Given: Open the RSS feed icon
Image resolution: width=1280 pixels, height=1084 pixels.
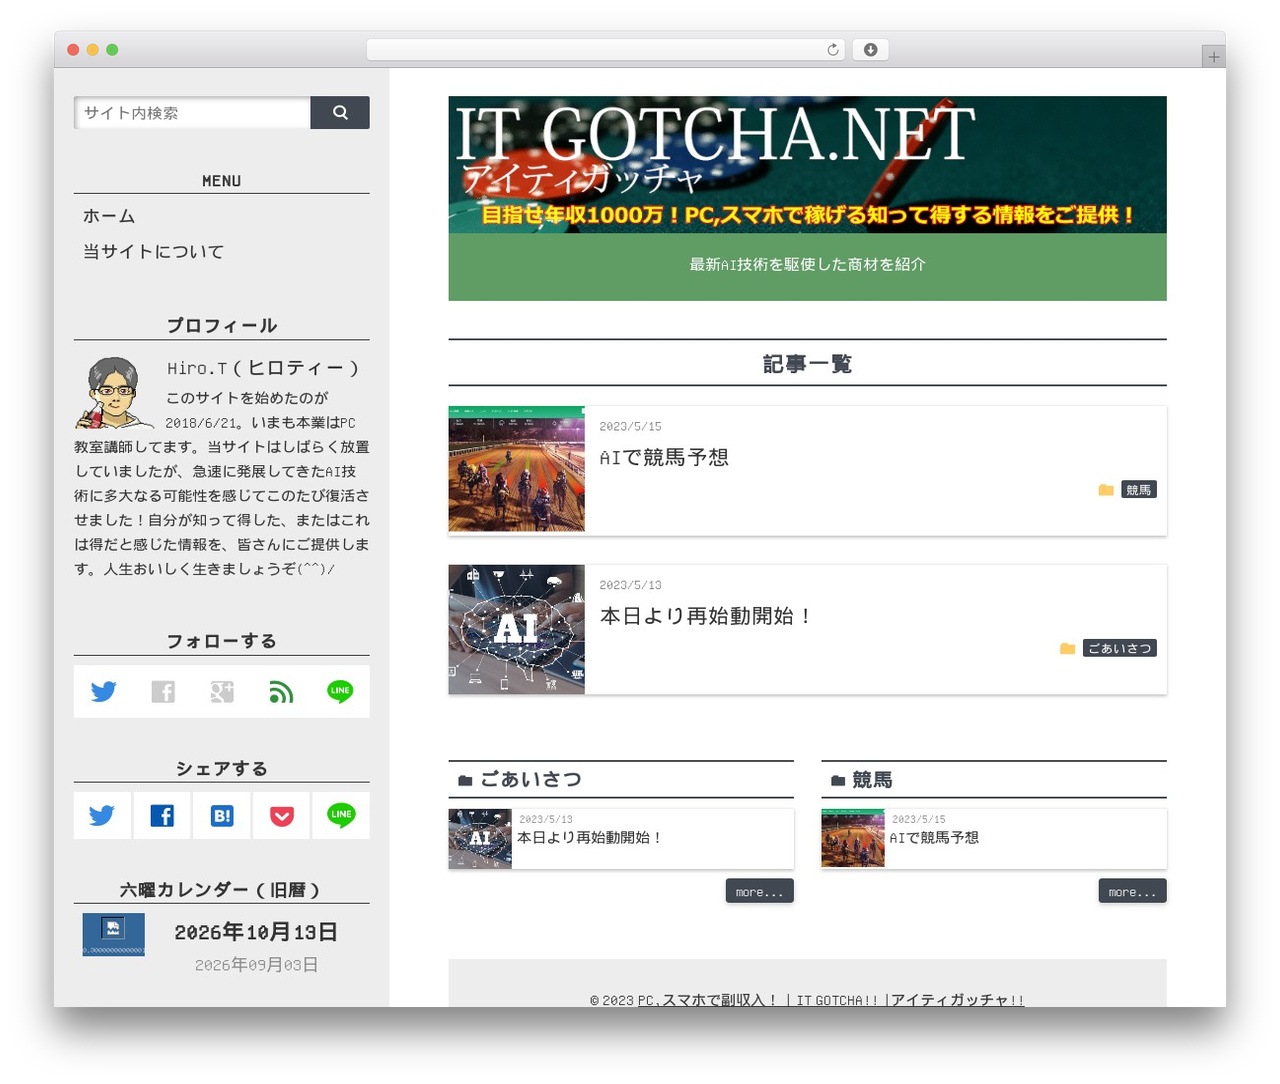Looking at the screenshot, I should point(281,692).
